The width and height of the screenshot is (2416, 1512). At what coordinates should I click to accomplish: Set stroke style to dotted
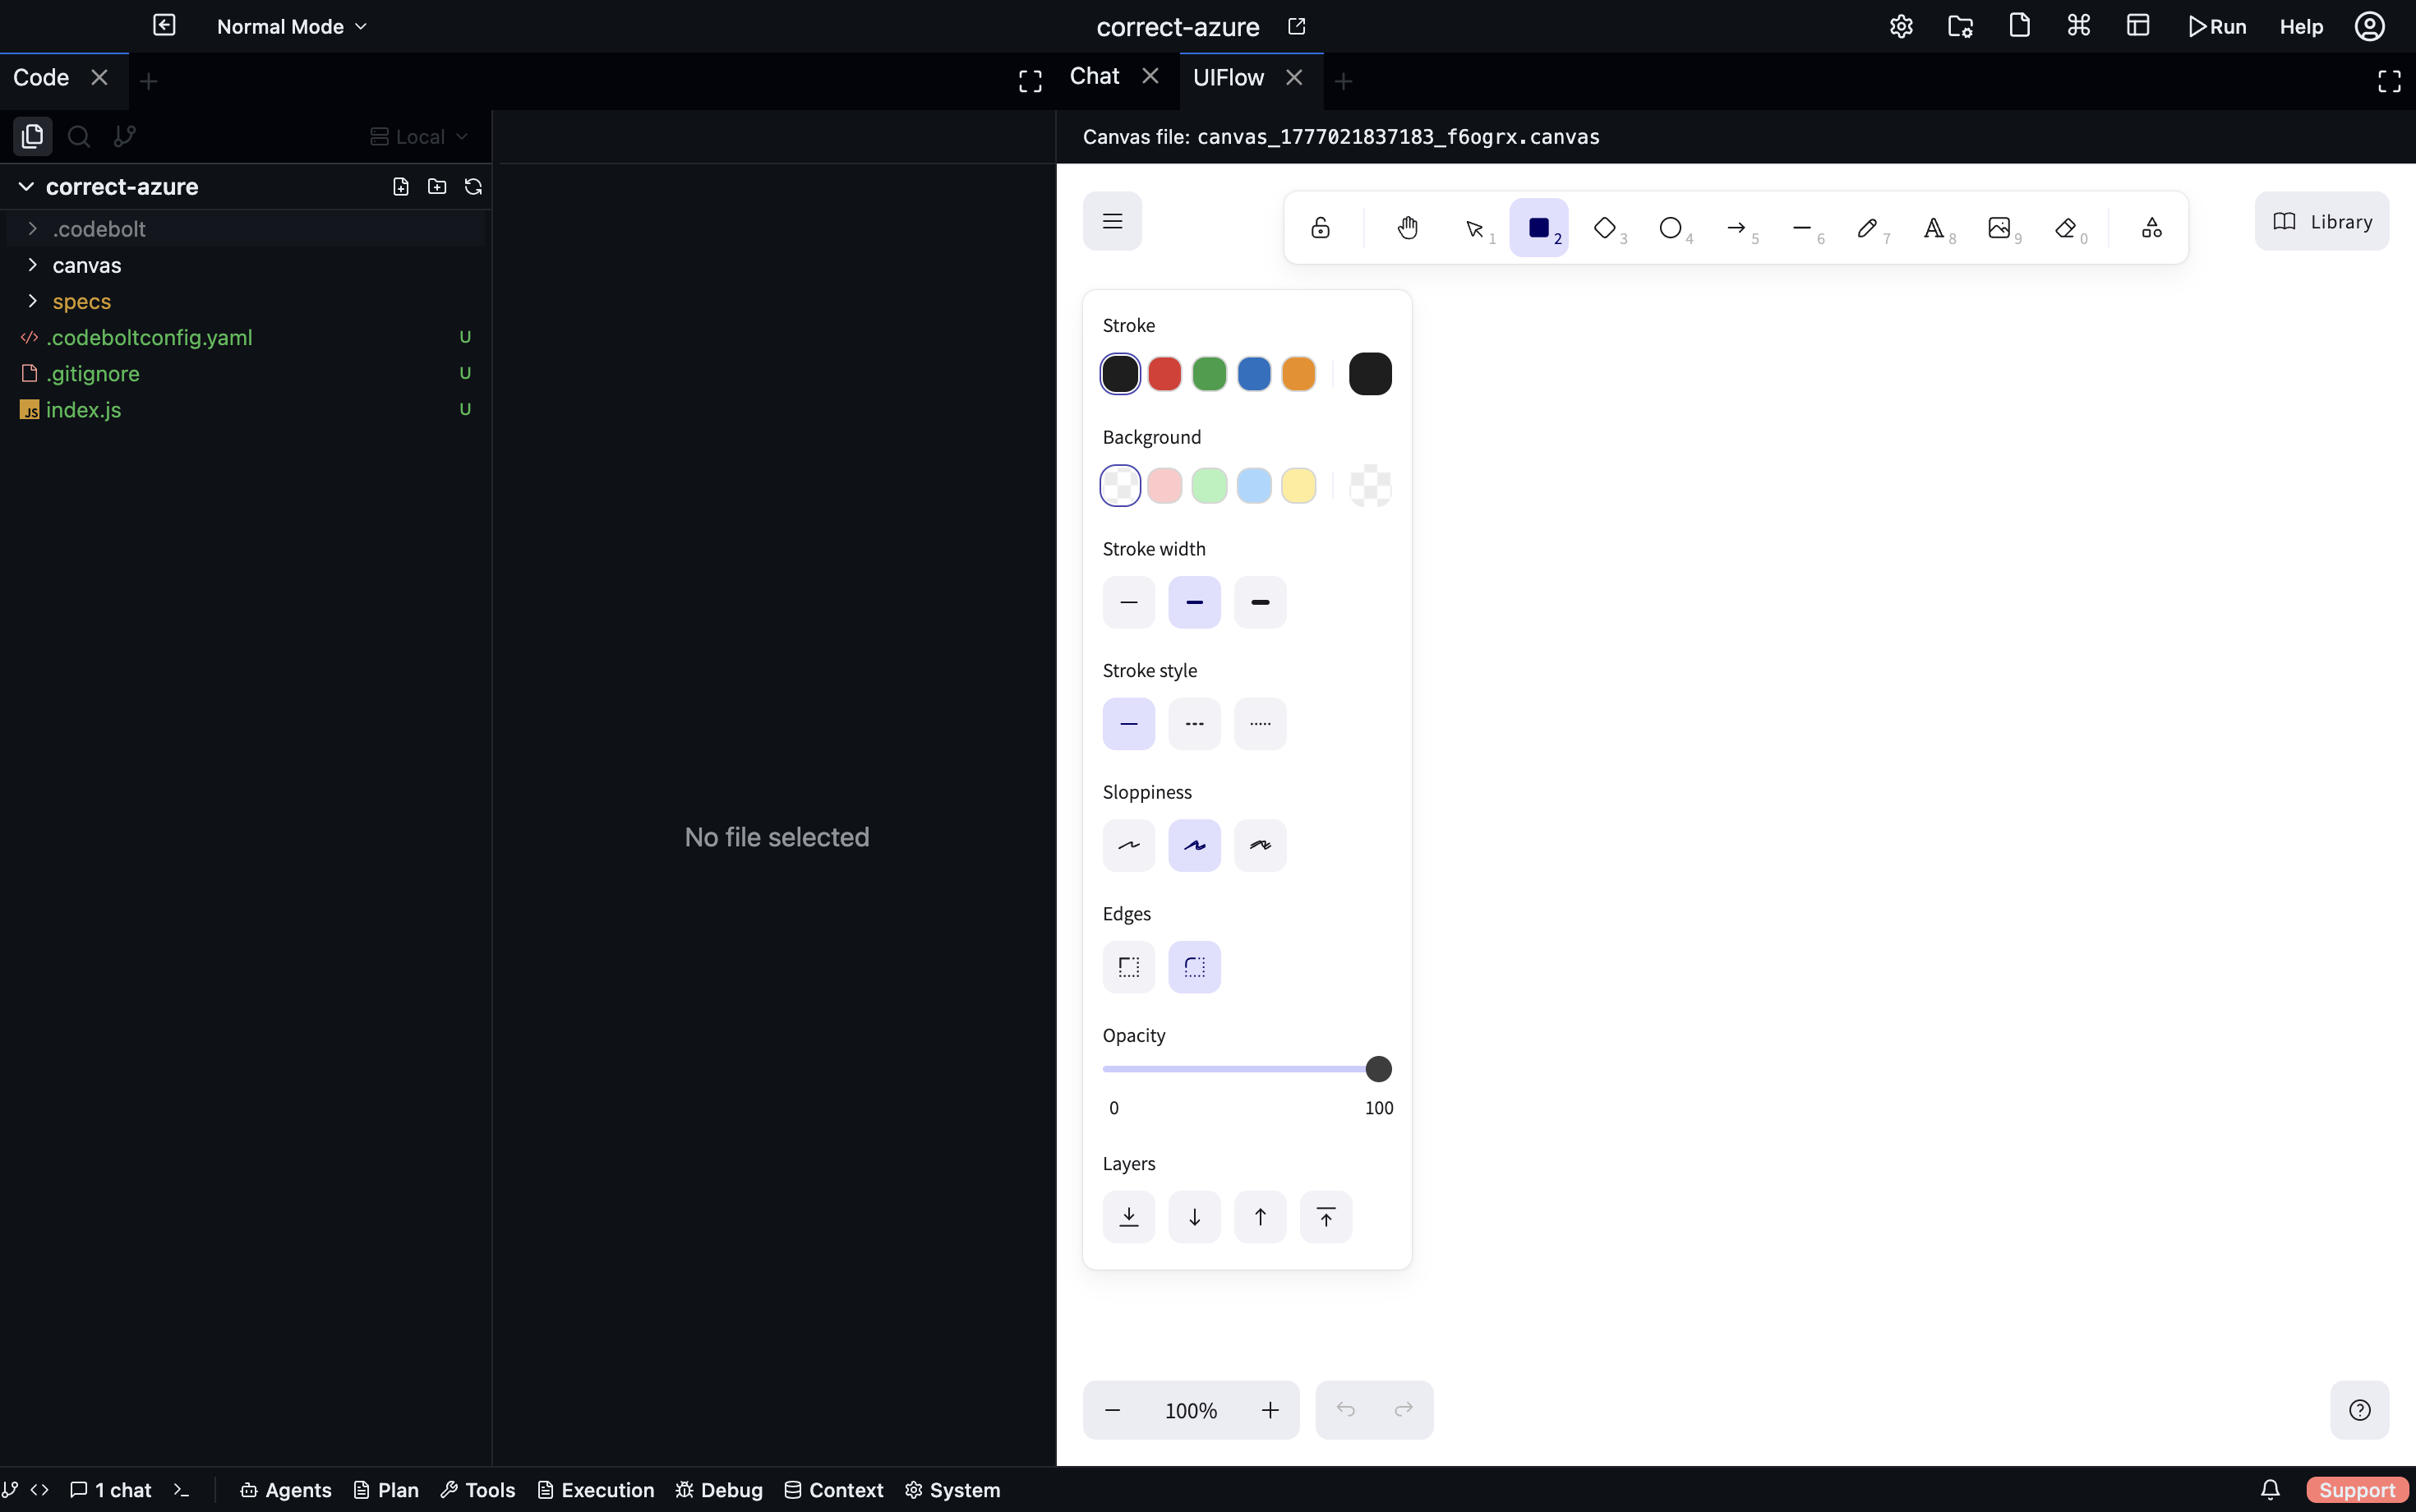pyautogui.click(x=1260, y=724)
